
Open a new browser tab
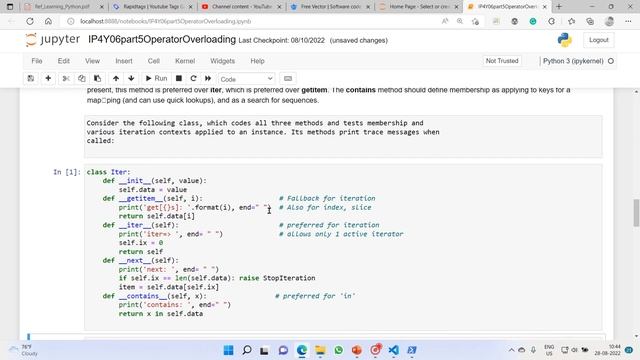559,7
